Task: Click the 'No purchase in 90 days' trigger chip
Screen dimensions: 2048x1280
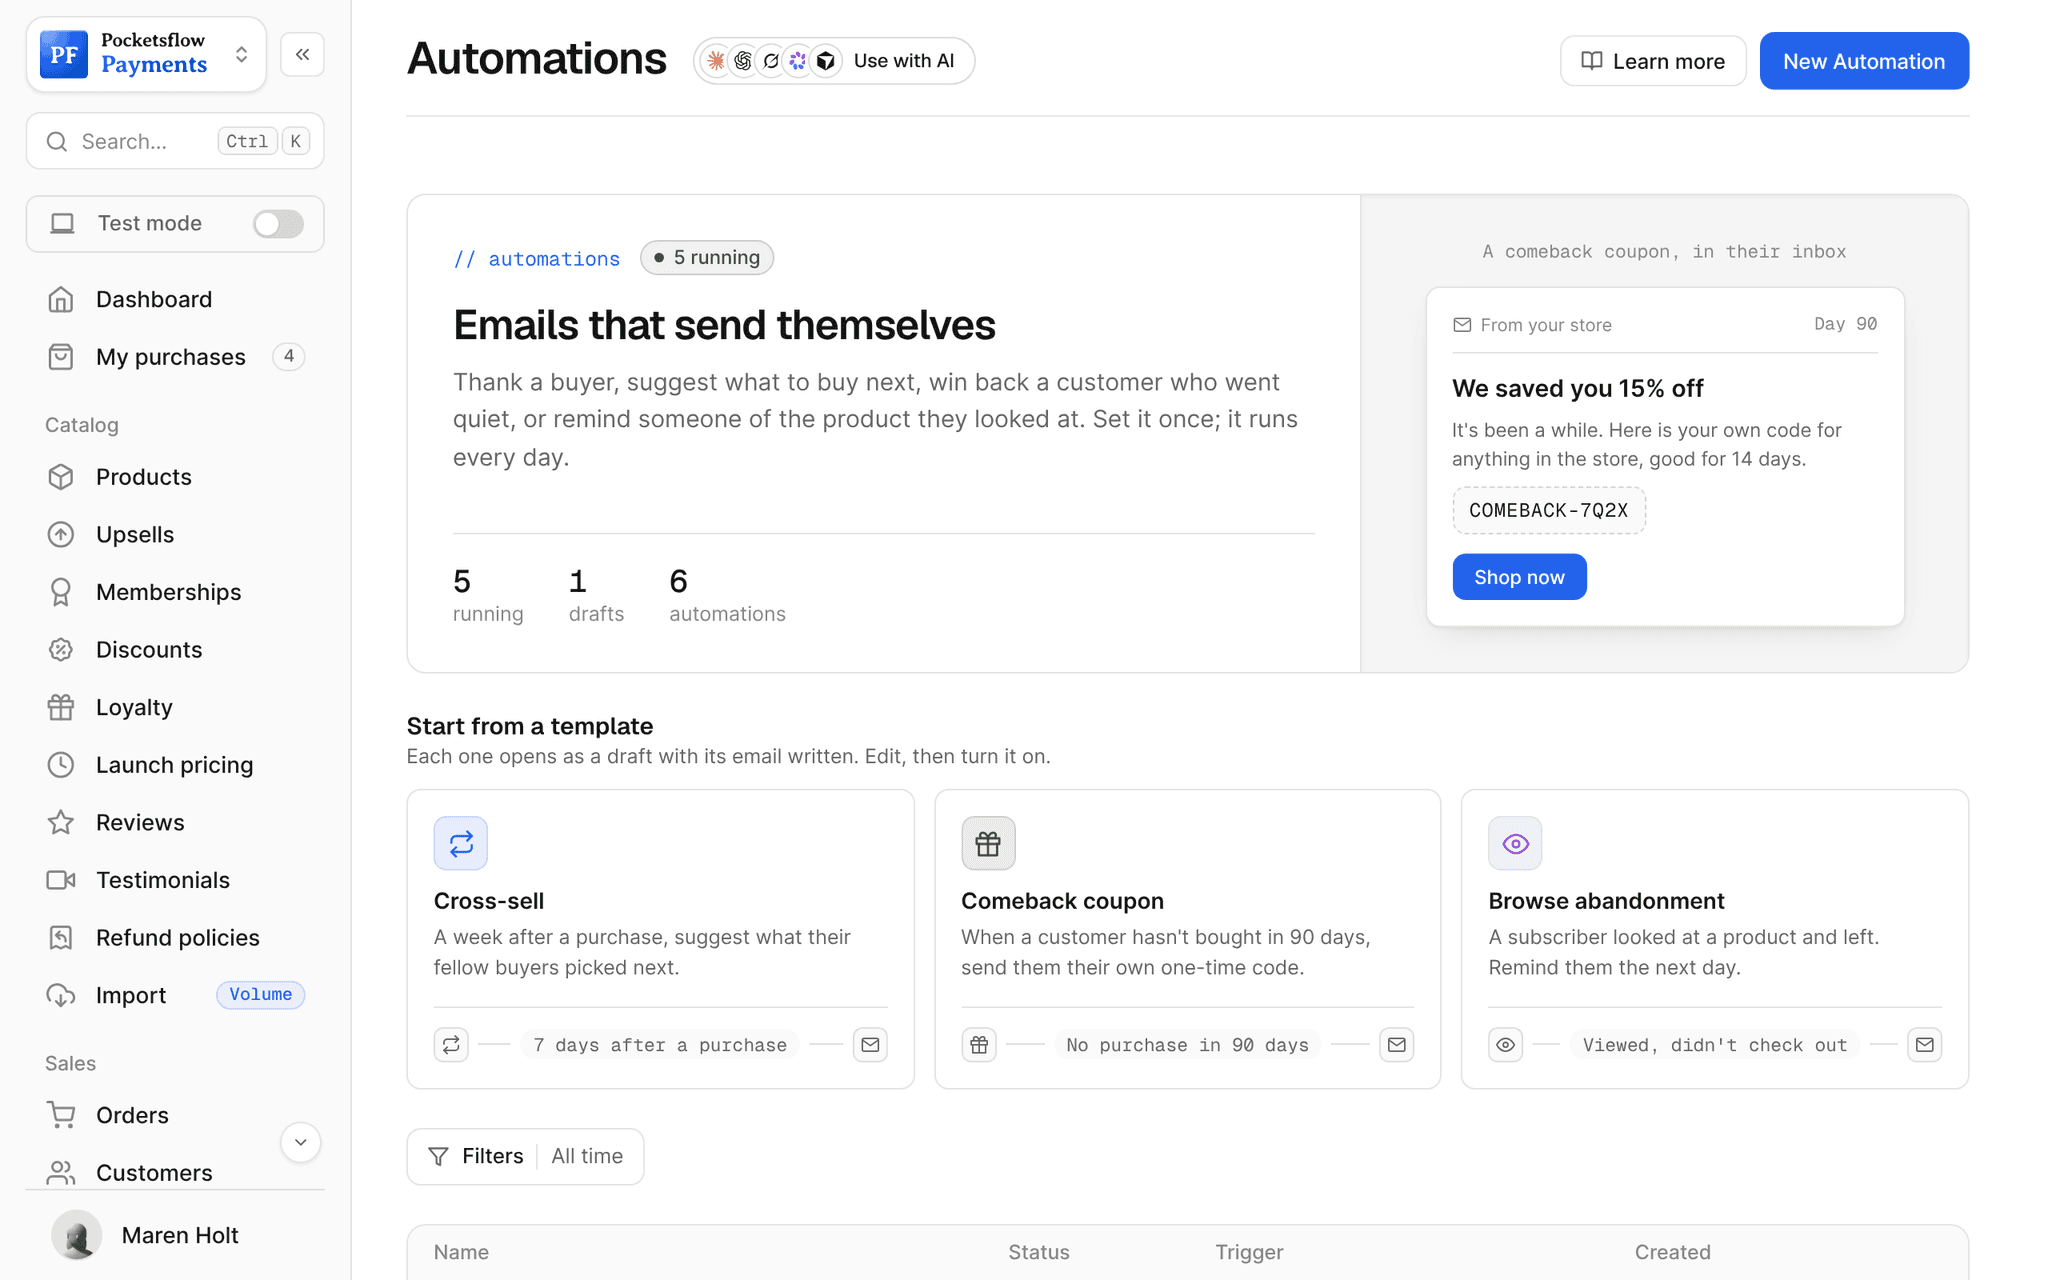Action: (x=1187, y=1045)
